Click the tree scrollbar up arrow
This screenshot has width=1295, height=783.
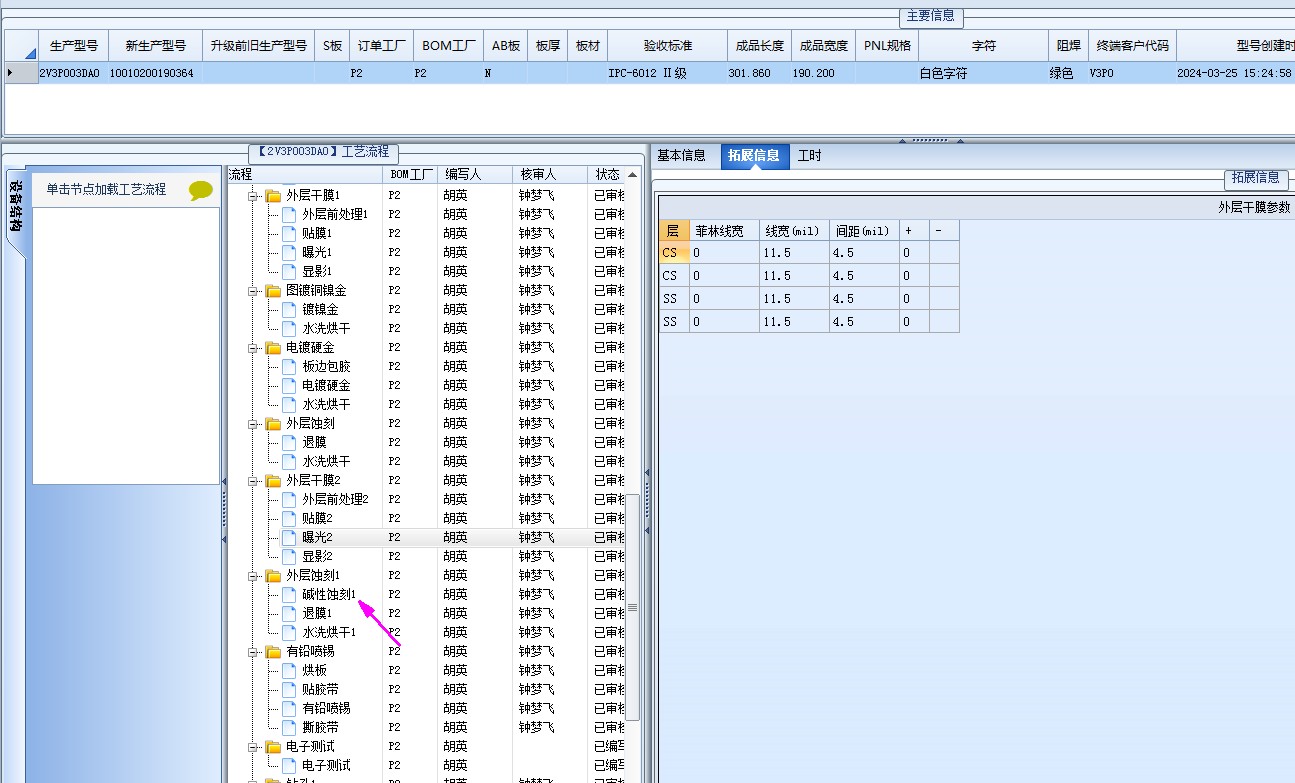(x=633, y=175)
